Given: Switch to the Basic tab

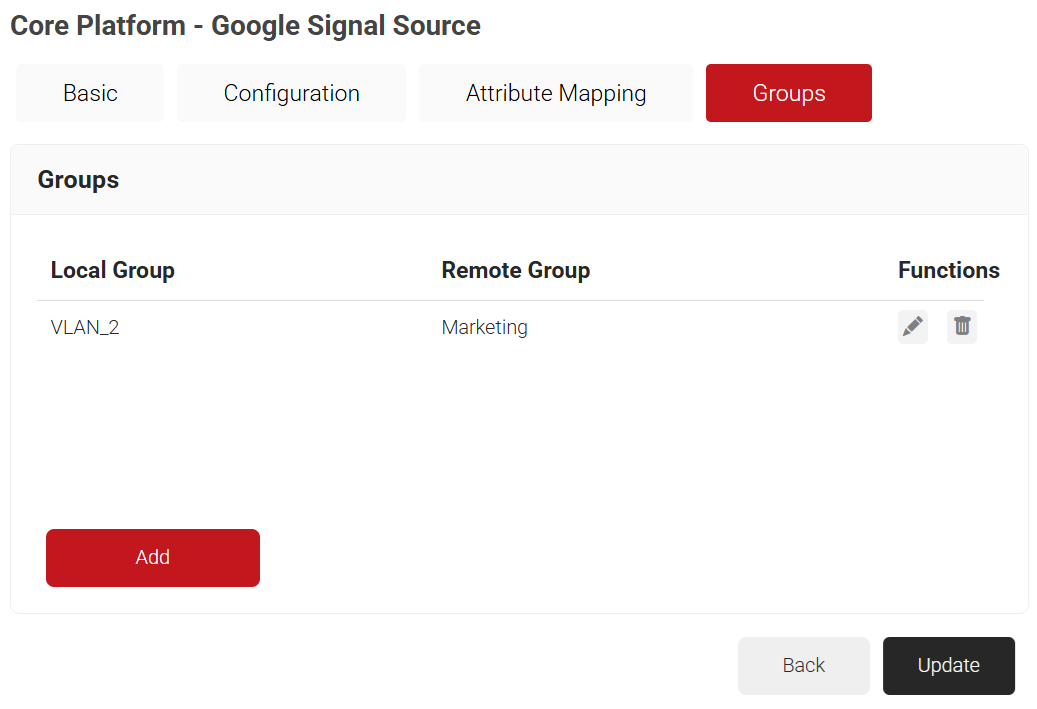Looking at the screenshot, I should tap(90, 93).
